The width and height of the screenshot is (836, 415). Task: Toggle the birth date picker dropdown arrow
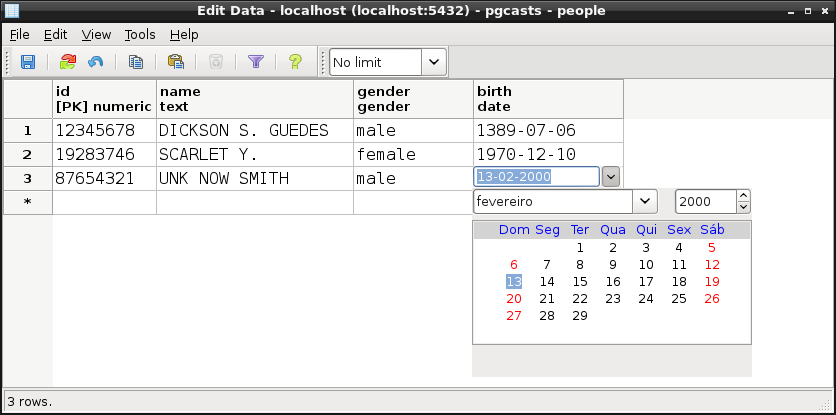click(x=611, y=177)
